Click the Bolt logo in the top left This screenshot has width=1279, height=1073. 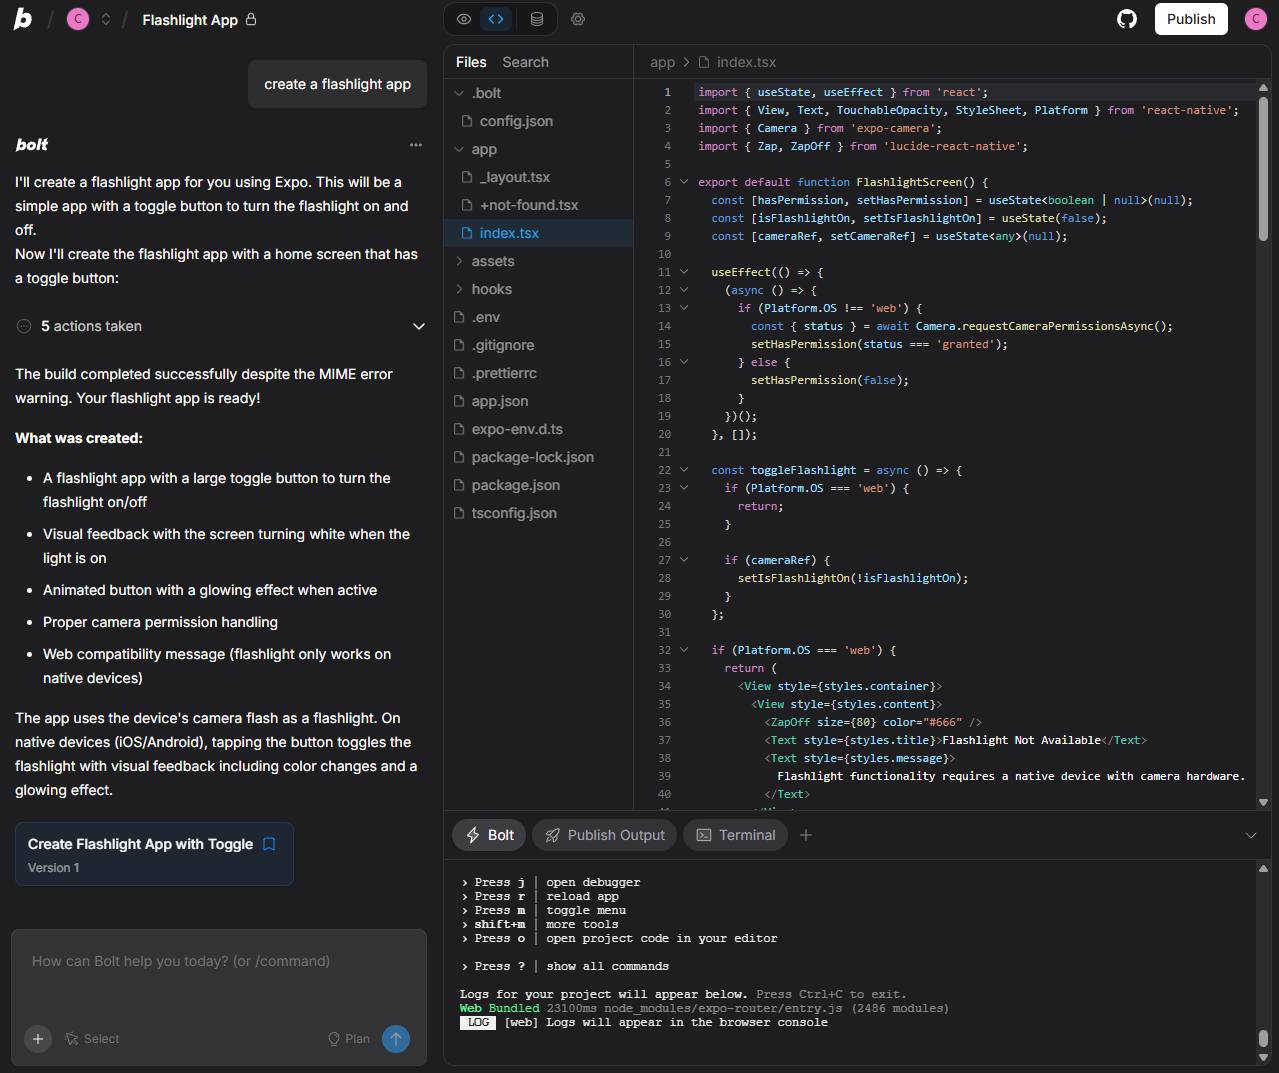click(22, 18)
